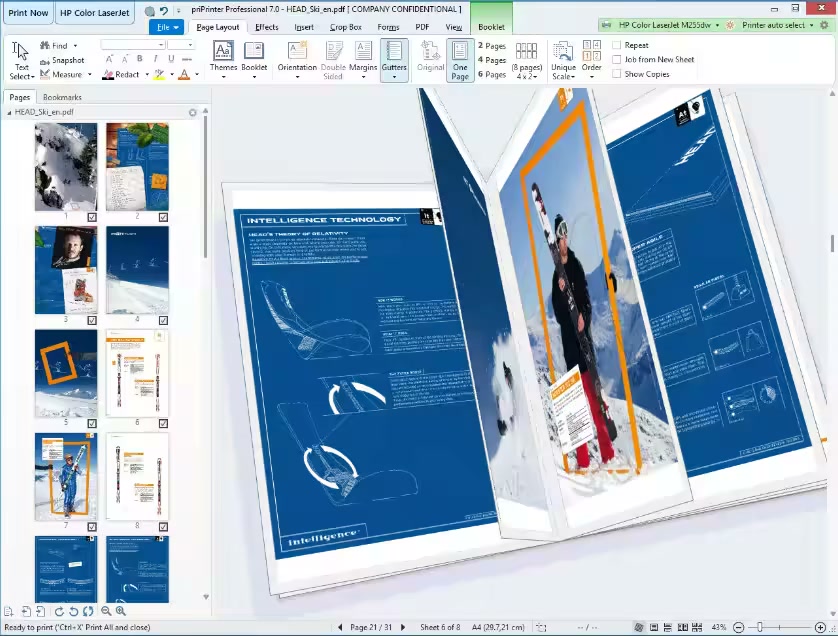
Task: Expand the Printer auto select dropdown
Action: point(782,25)
